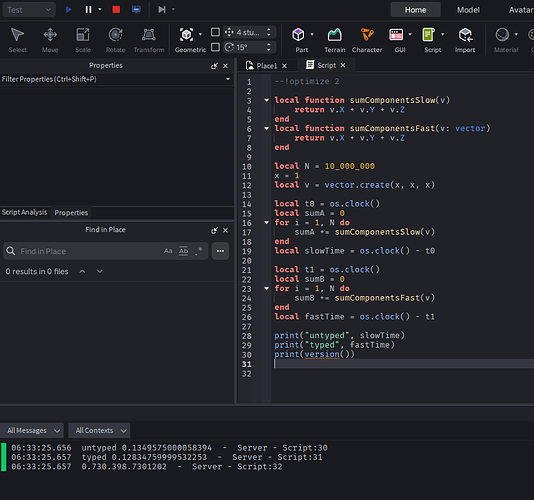The image size is (534, 500).
Task: Switch to the Place1 tab
Action: 267,66
